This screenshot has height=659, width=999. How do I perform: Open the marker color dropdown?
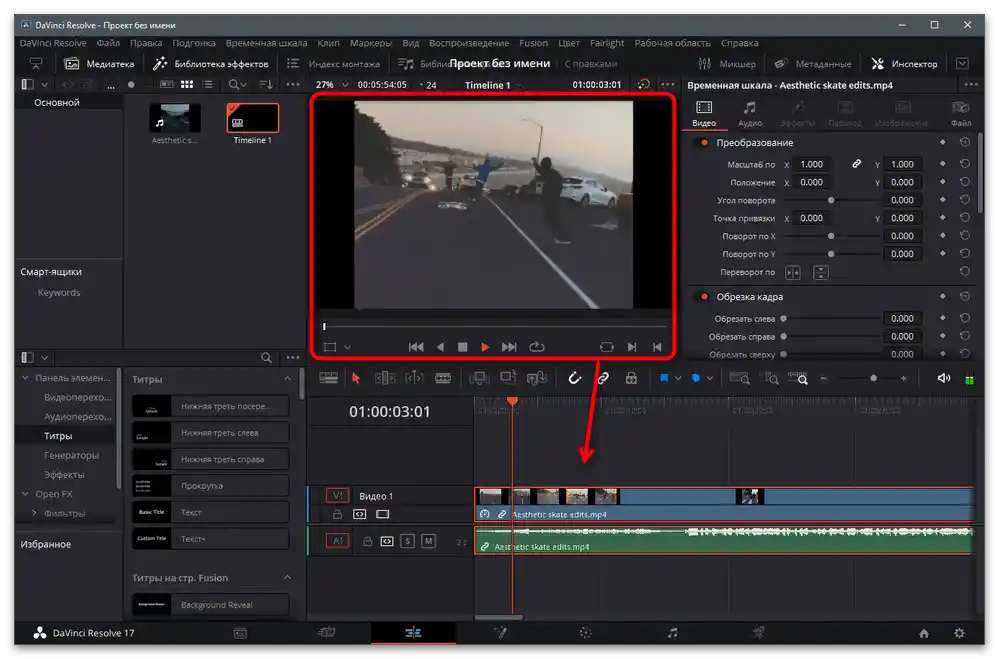[x=710, y=379]
